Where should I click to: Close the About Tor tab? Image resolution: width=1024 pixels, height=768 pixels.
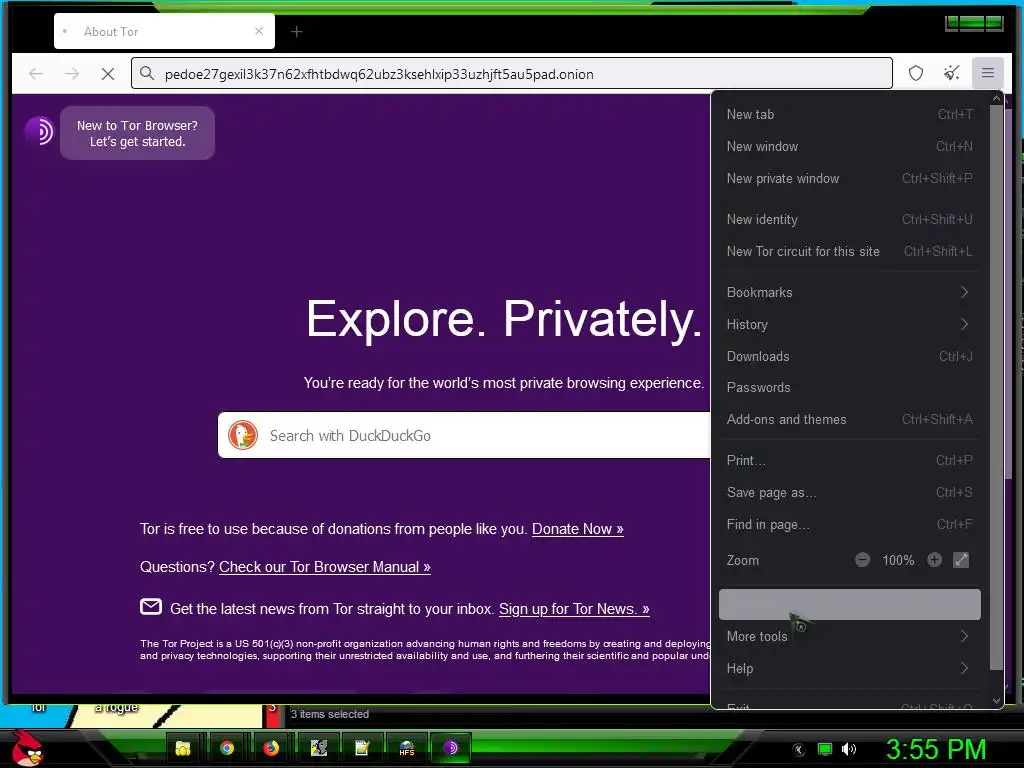(x=259, y=31)
